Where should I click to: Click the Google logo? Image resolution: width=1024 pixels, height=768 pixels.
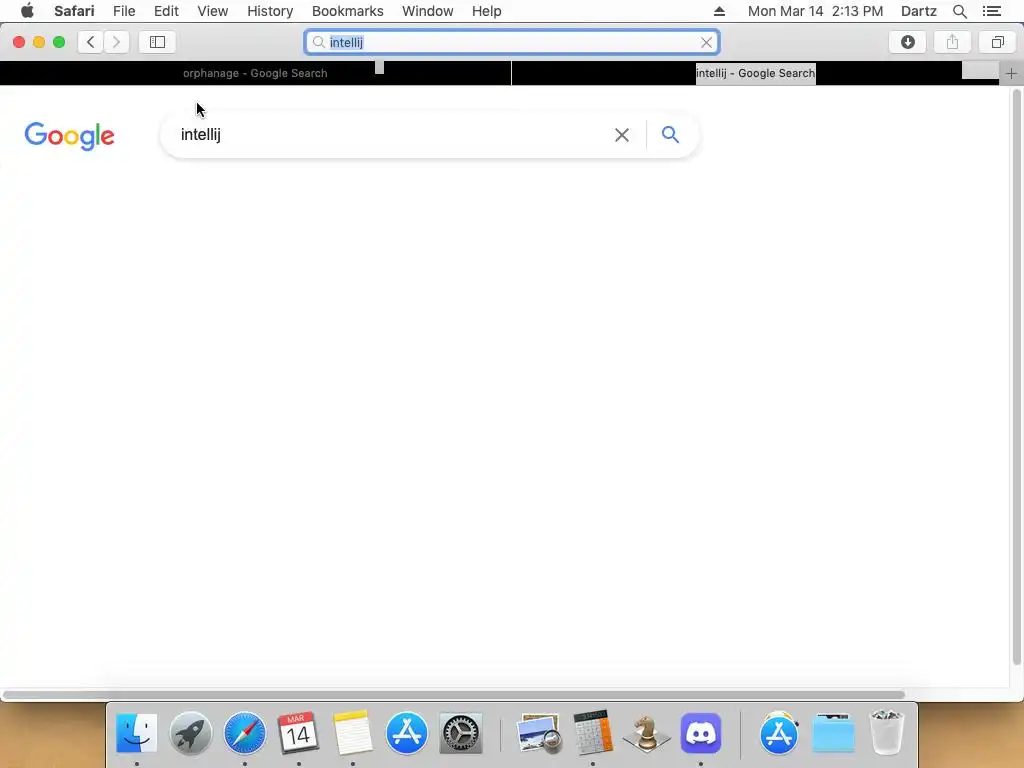coord(69,136)
